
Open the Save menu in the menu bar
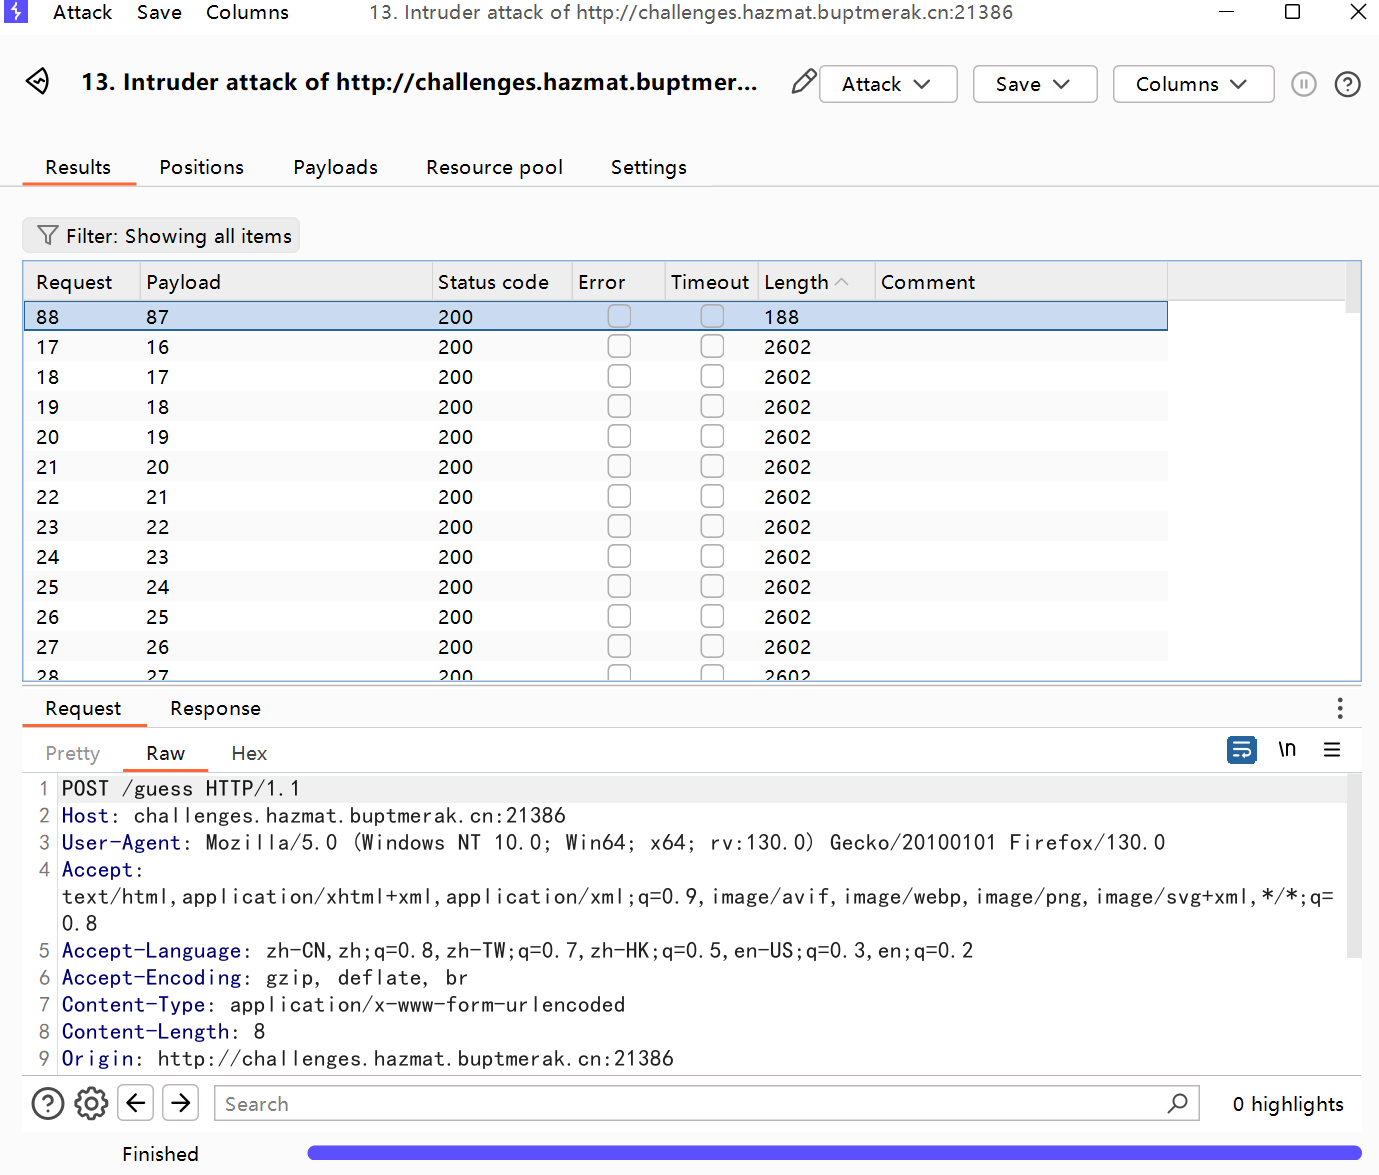pyautogui.click(x=159, y=12)
